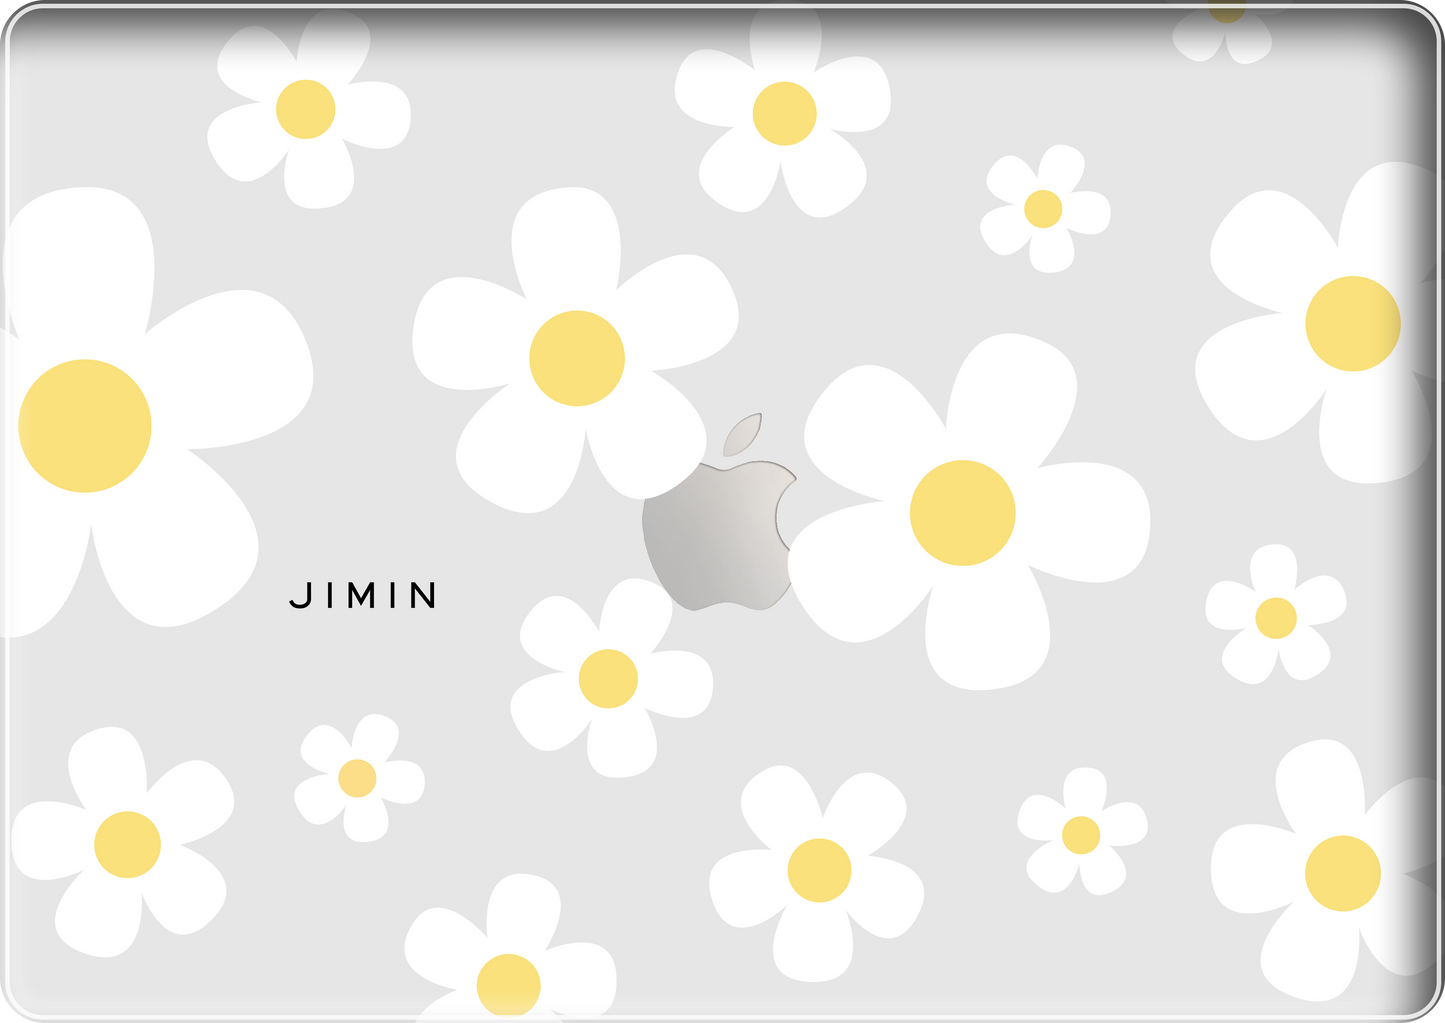The width and height of the screenshot is (1445, 1023).
Task: Select the large daisy overlapping Apple logo's top
Action: (x=576, y=358)
